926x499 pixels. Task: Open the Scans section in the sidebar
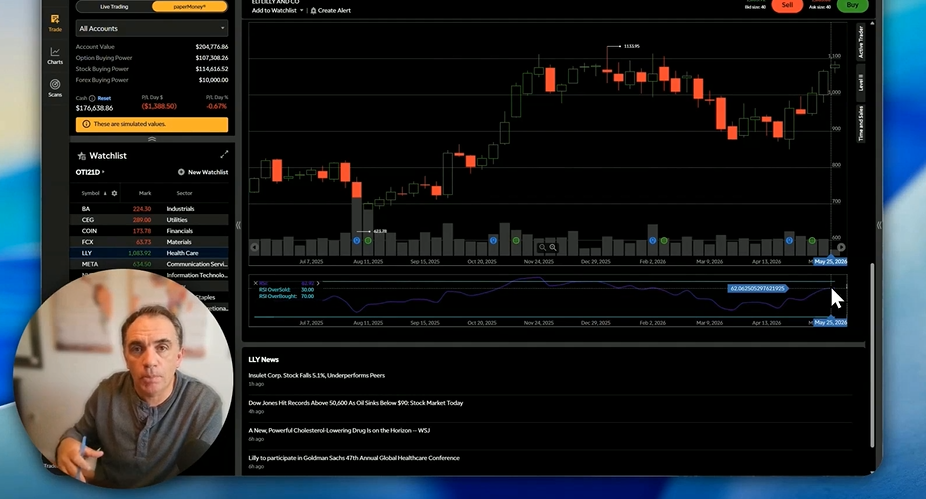coord(55,88)
